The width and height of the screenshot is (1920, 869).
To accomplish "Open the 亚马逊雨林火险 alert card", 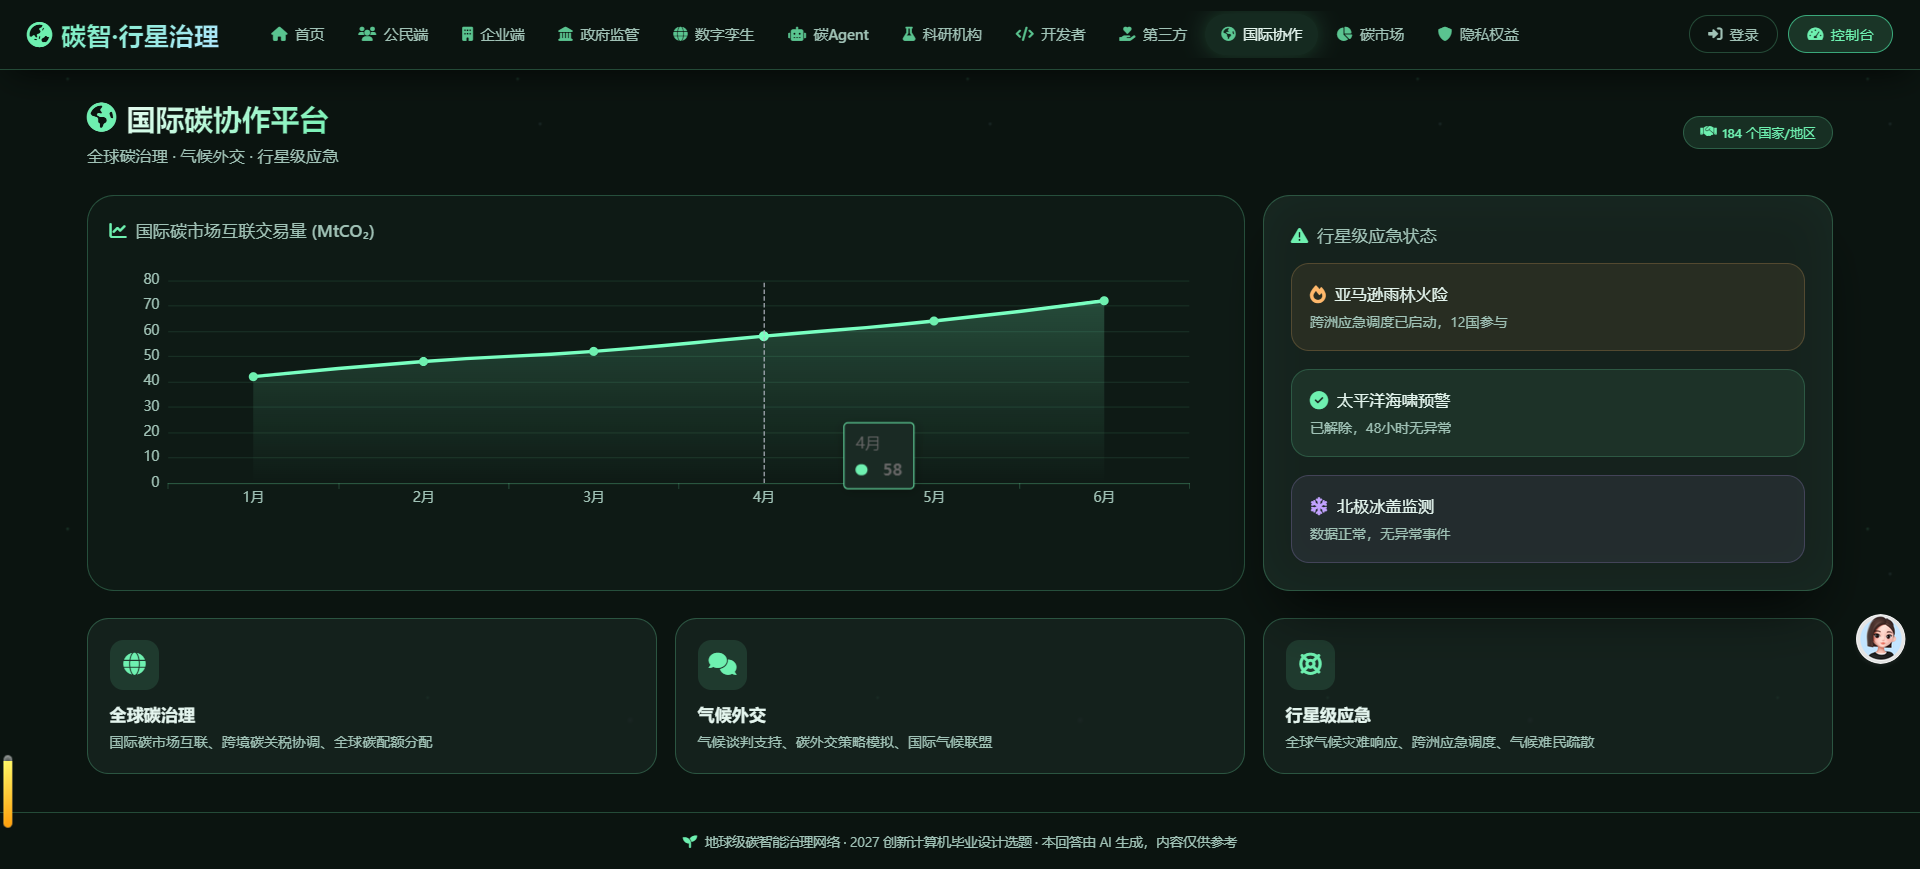I will [x=1548, y=307].
